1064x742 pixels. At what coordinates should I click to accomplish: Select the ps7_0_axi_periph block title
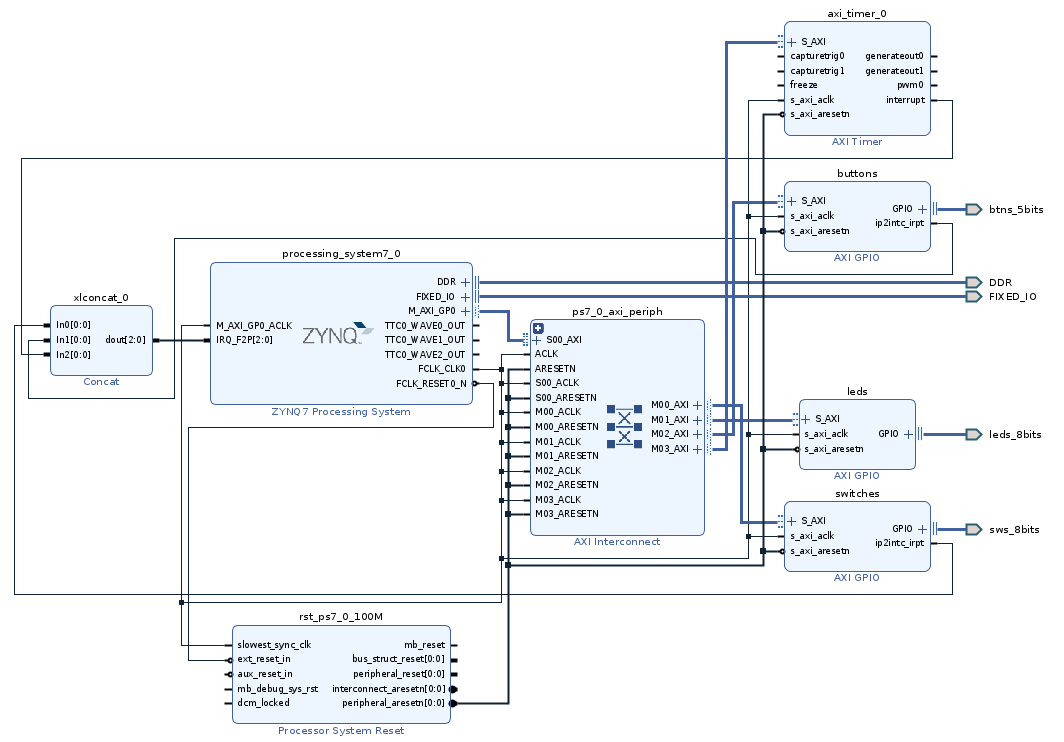tap(618, 311)
